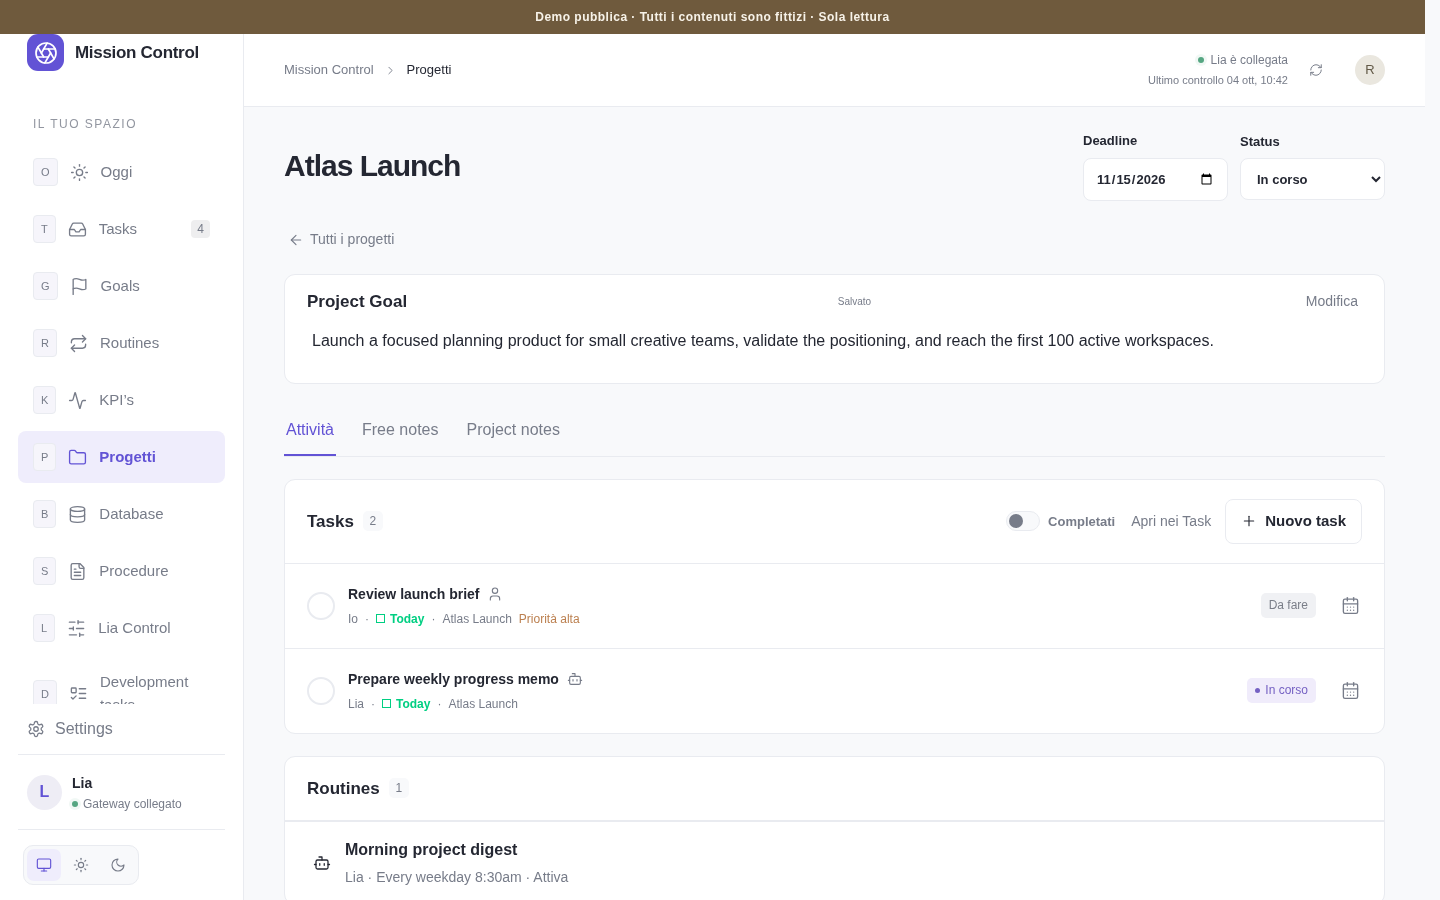Click the robot icon of Morning project digest

[322, 863]
